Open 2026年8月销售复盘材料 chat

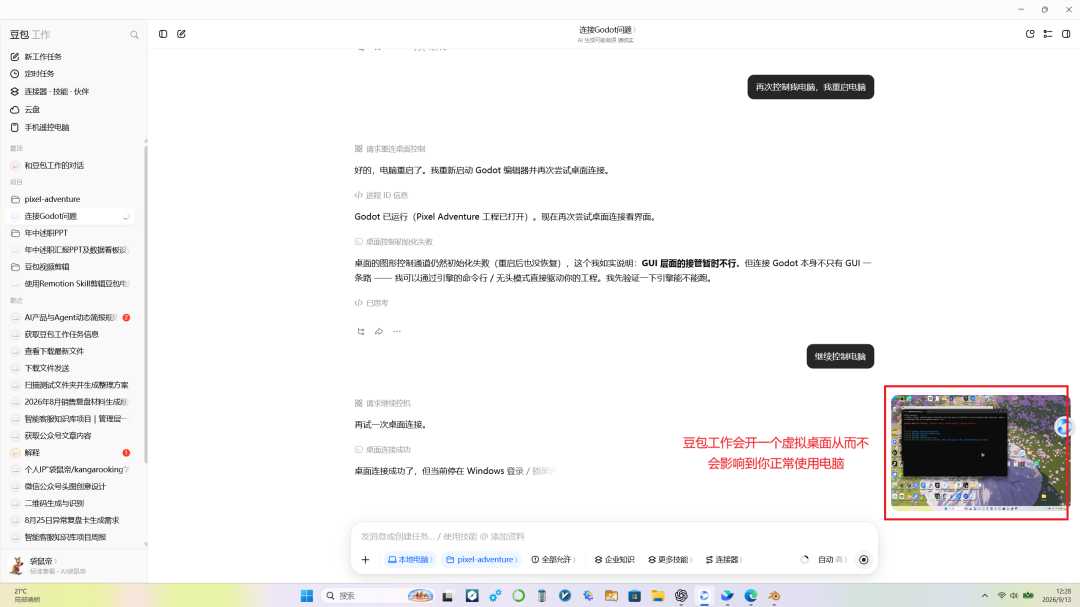coord(72,402)
